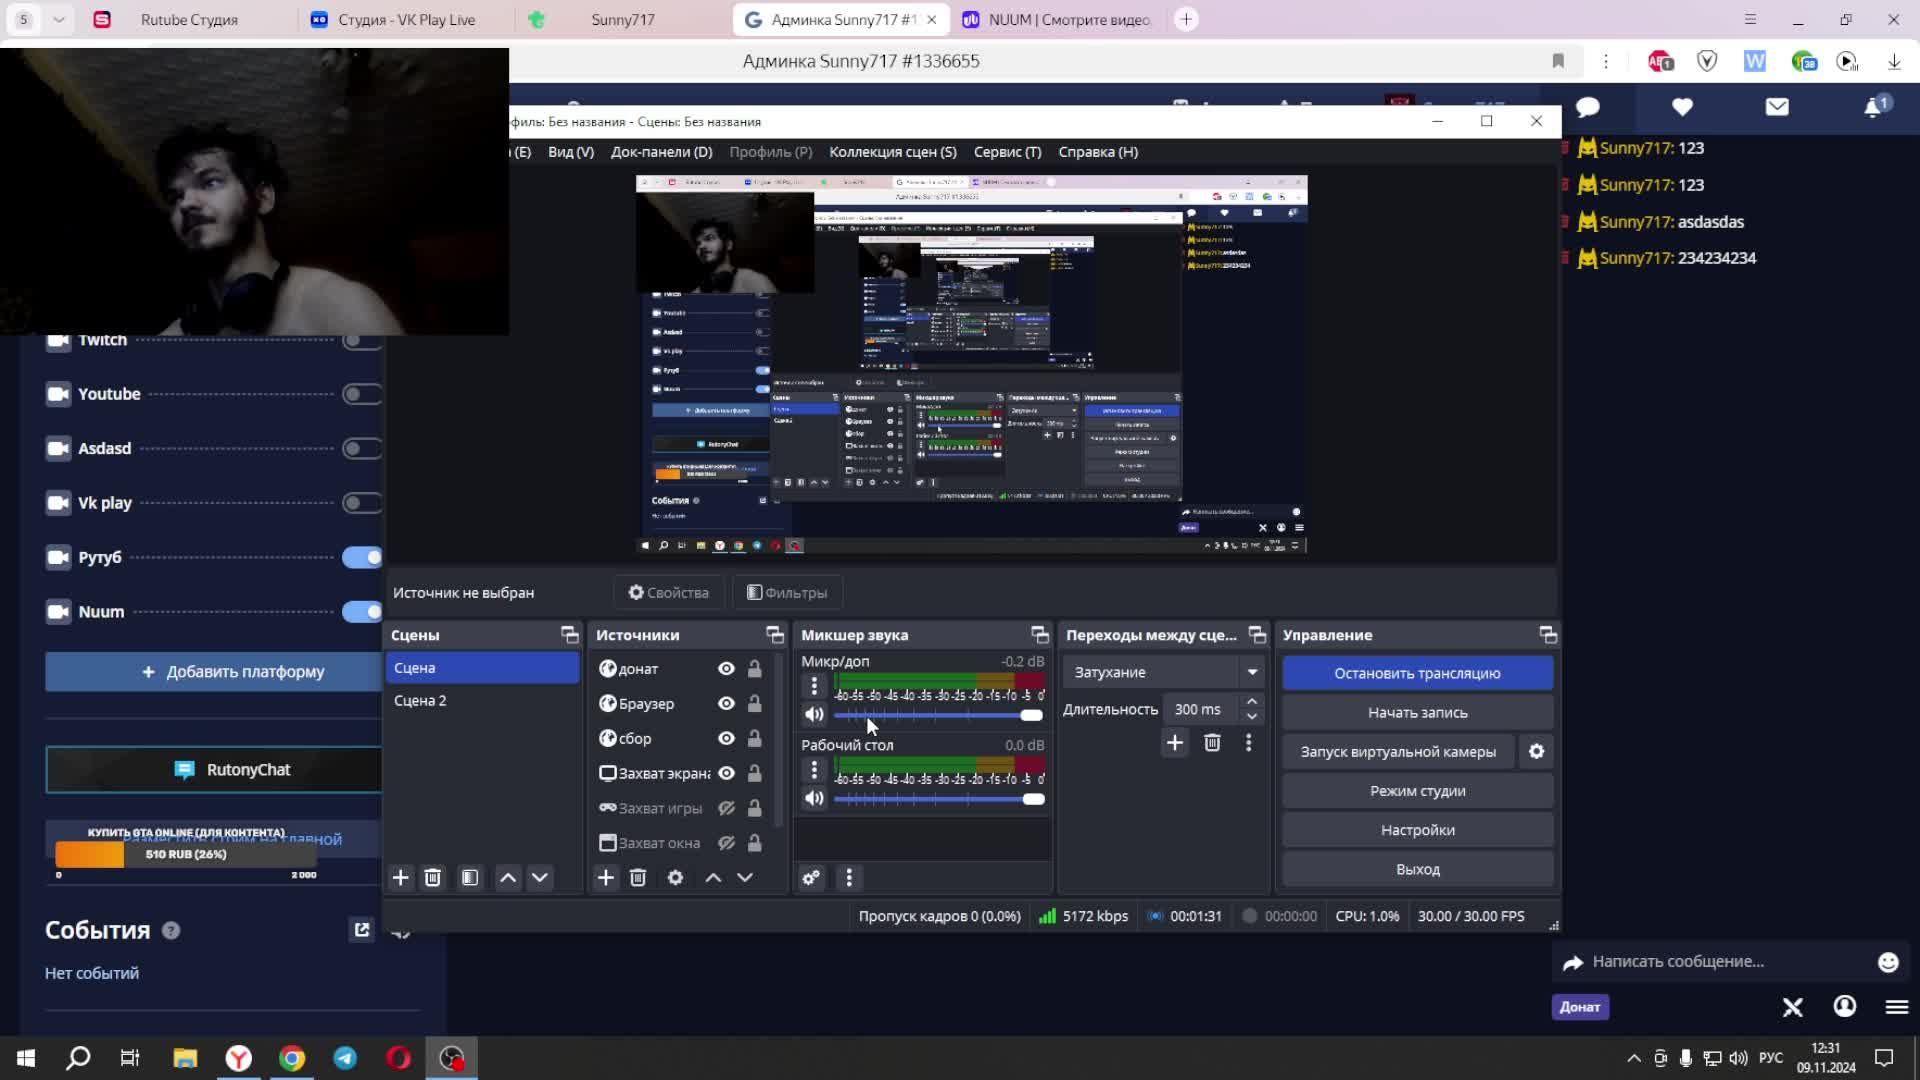Click Запуск виртуальной камеры button
This screenshot has width=1920, height=1080.
[x=1398, y=752]
